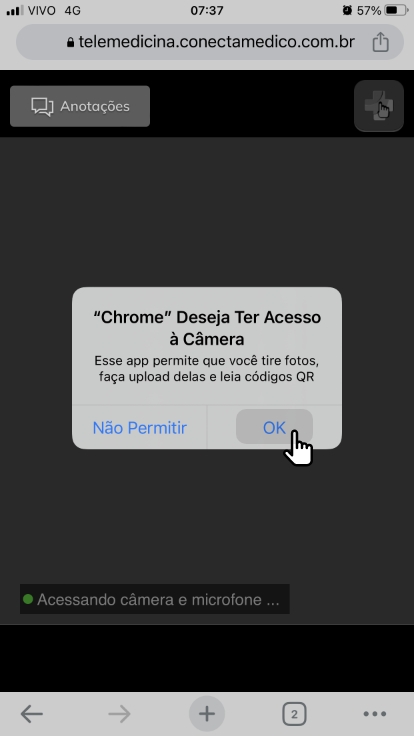Open a new tab with plus button
This screenshot has width=414, height=736.
(x=207, y=714)
